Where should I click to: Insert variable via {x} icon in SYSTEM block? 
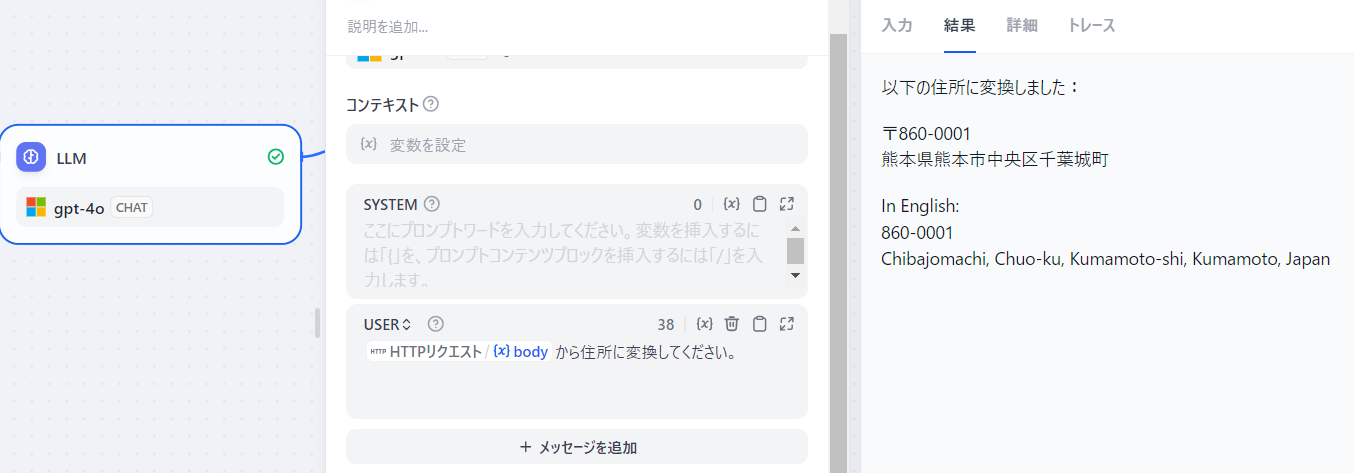pos(731,204)
